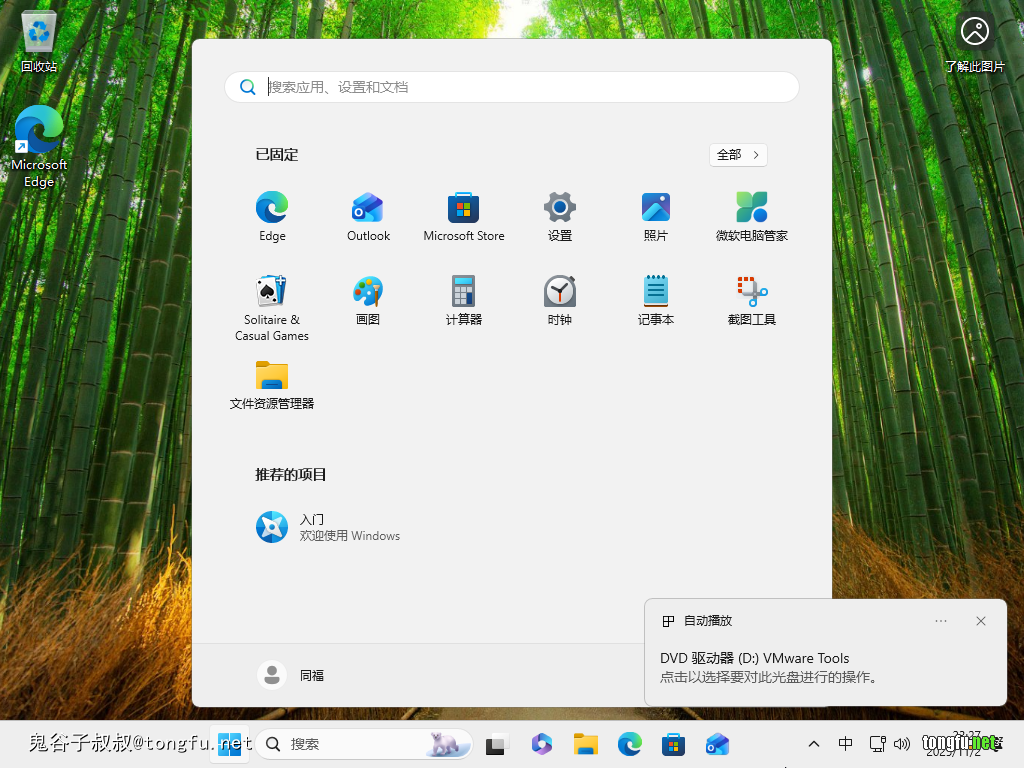Open the 同福 user account menu
This screenshot has height=768, width=1024.
click(291, 675)
